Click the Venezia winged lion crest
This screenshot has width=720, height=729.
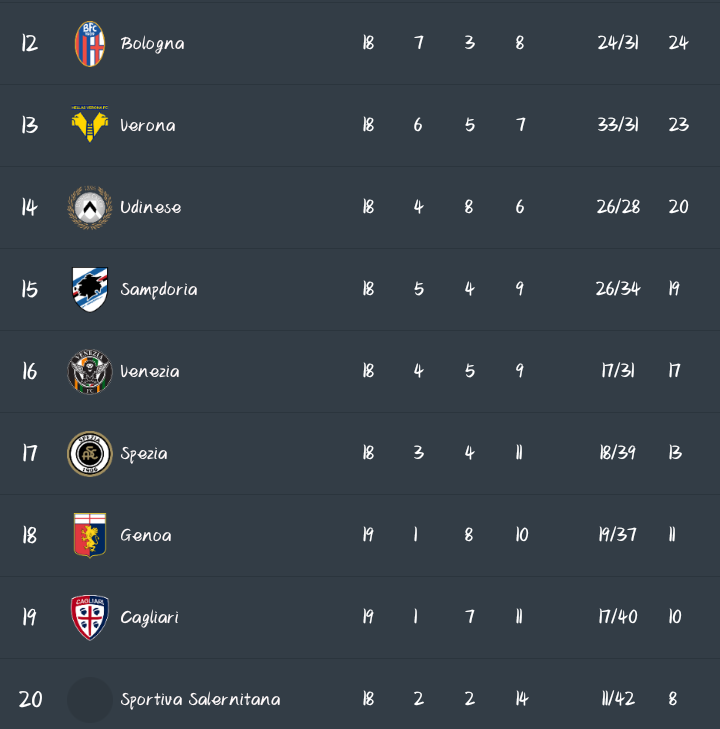[90, 372]
